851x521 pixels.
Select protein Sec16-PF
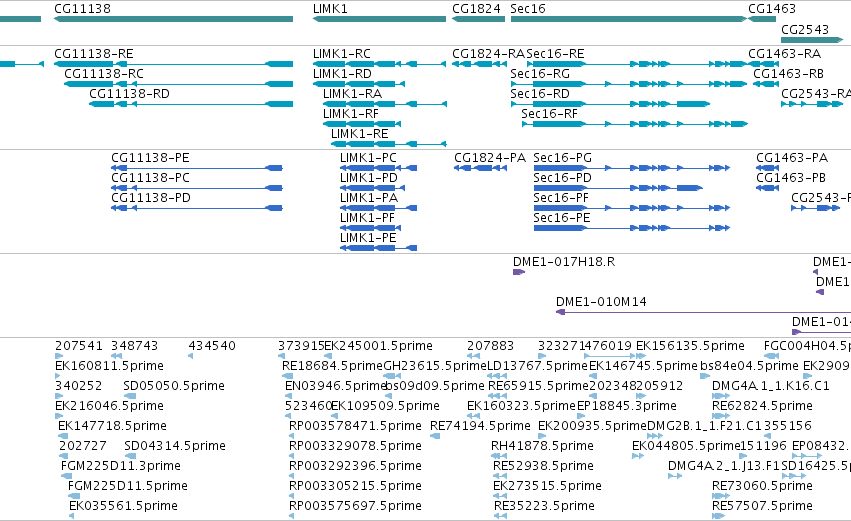[x=561, y=198]
